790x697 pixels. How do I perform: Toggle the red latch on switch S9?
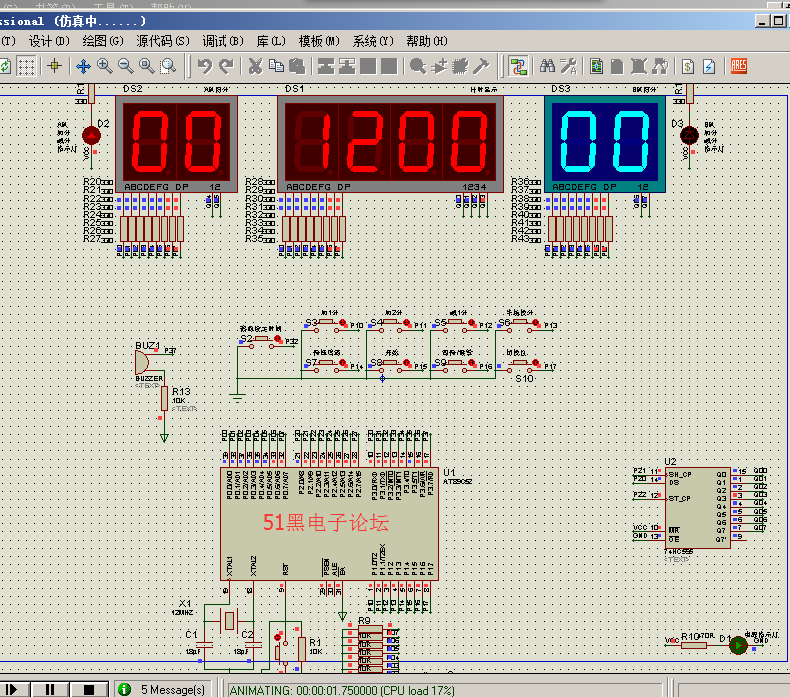click(472, 363)
